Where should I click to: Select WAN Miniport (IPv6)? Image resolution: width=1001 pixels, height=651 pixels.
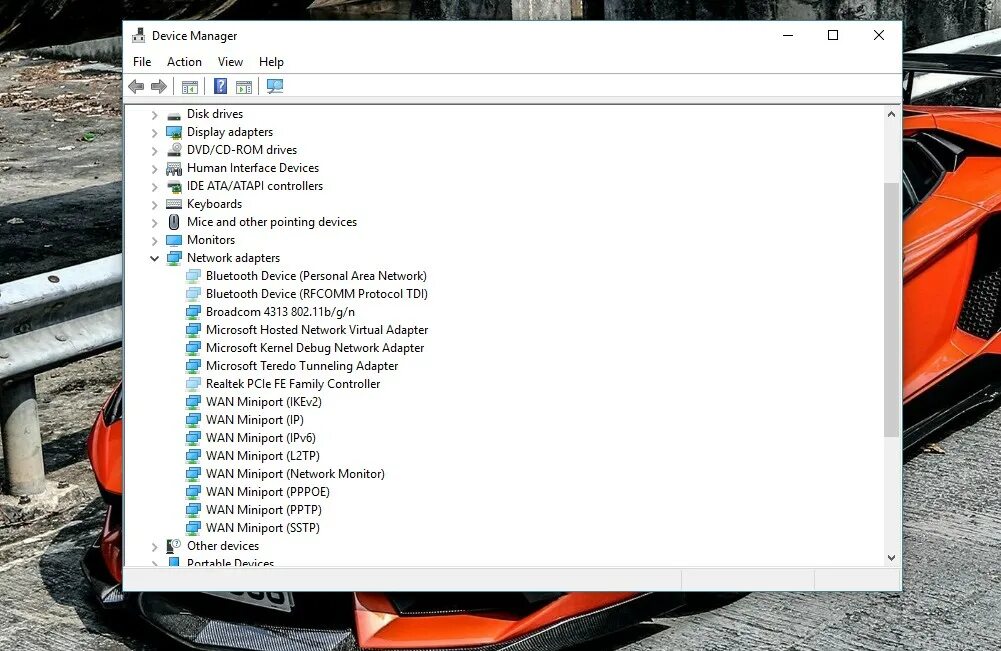pyautogui.click(x=260, y=438)
